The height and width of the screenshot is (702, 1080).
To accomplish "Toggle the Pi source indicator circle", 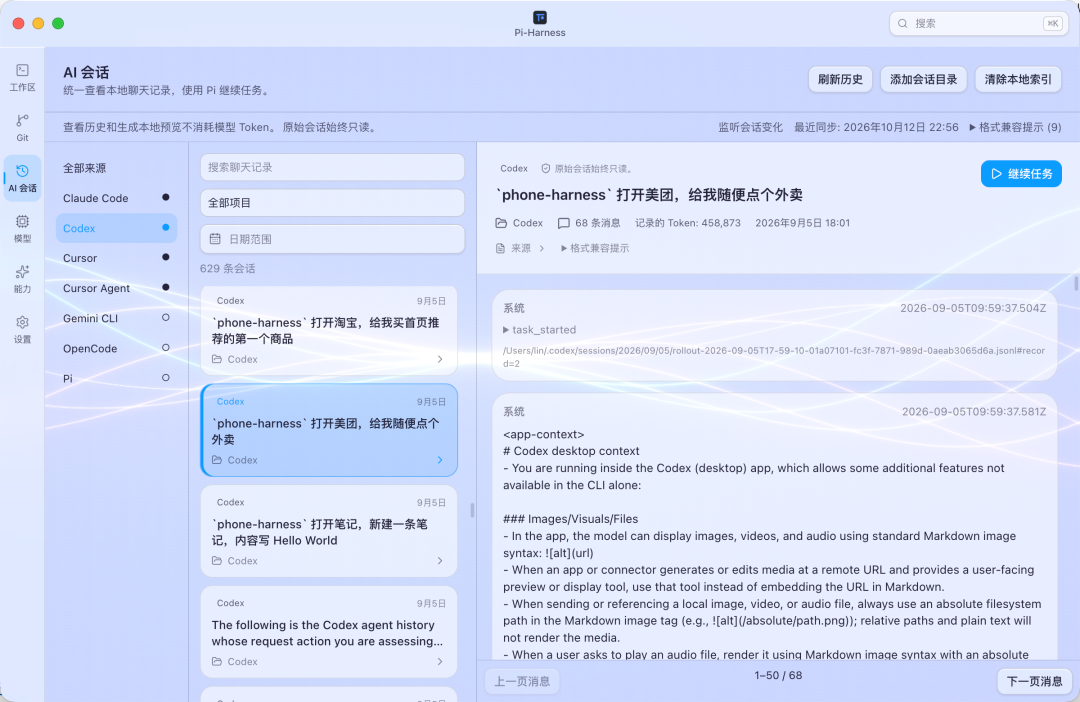I will (165, 378).
